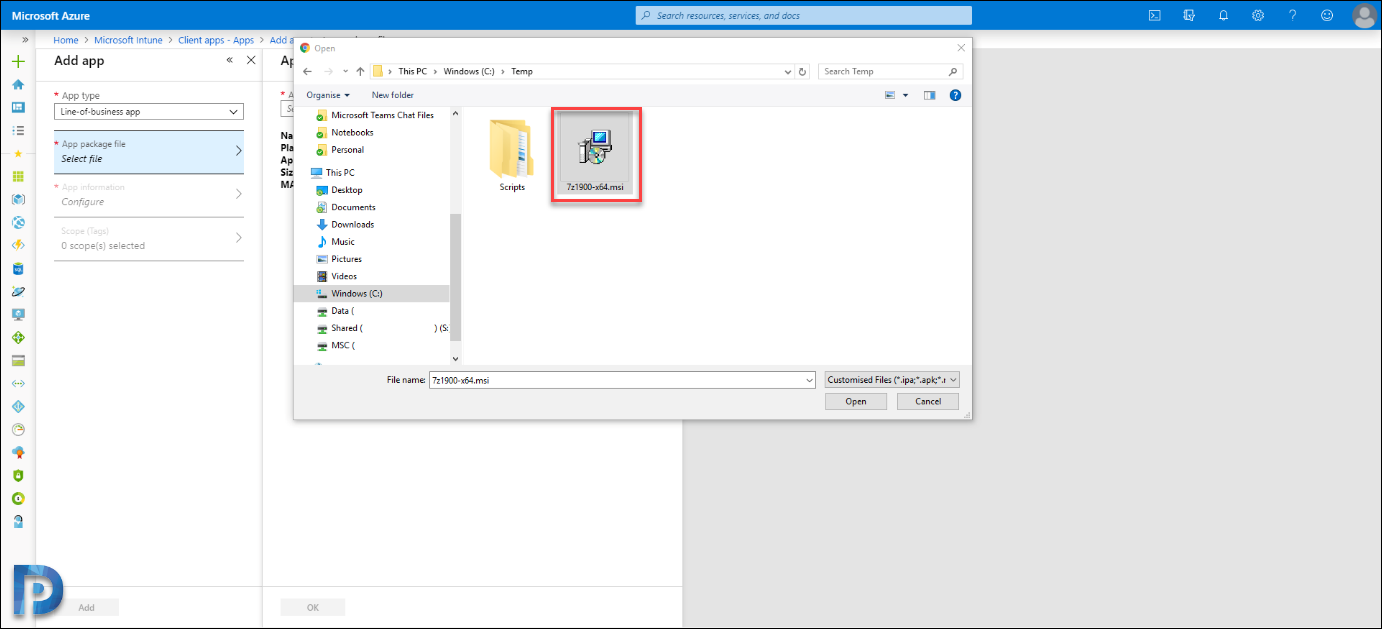The width and height of the screenshot is (1382, 629).
Task: Open Azure Active Directory diamond icon
Action: coord(18,406)
